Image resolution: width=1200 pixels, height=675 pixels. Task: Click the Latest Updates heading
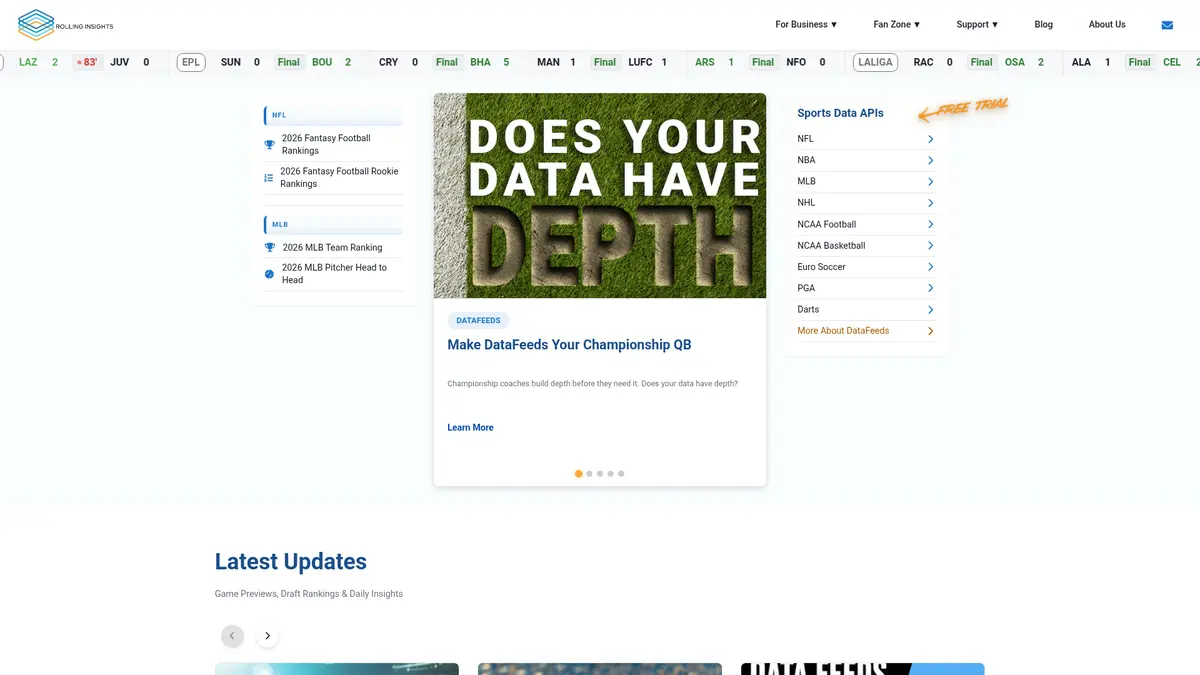point(291,562)
